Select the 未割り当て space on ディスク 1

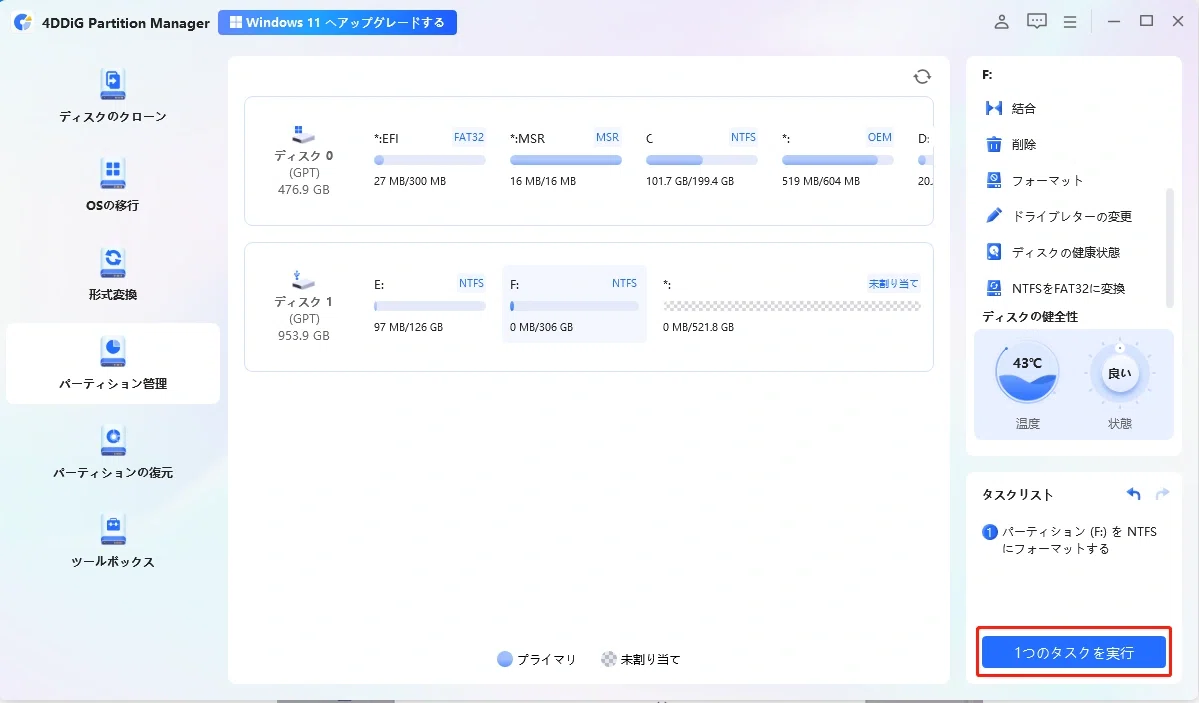[x=791, y=305]
